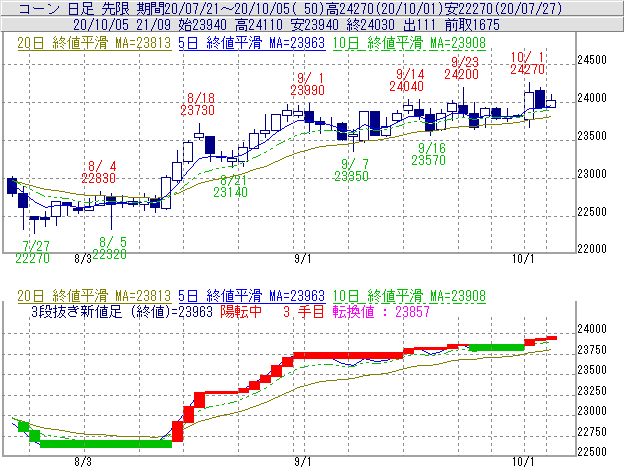
Task: Click the lower chart 10日 終値平滑 MA=23908 legend
Action: coord(409,296)
